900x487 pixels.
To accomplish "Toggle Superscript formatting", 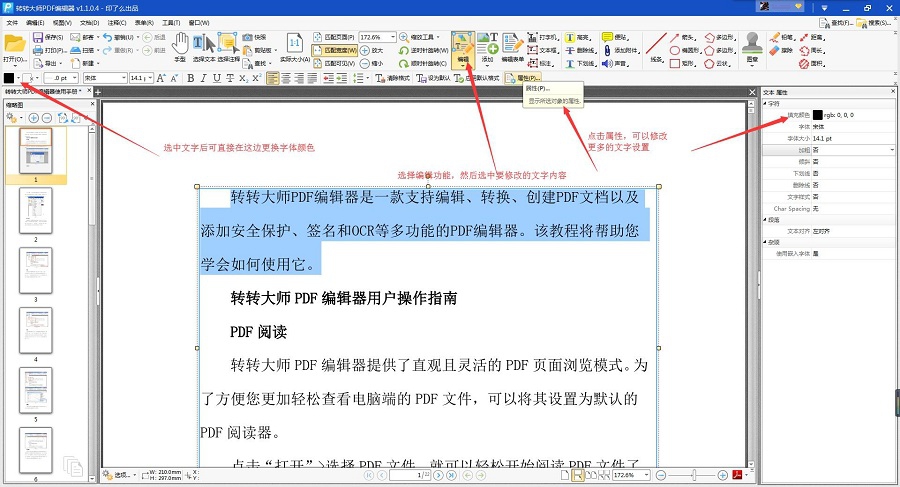I will coord(257,78).
